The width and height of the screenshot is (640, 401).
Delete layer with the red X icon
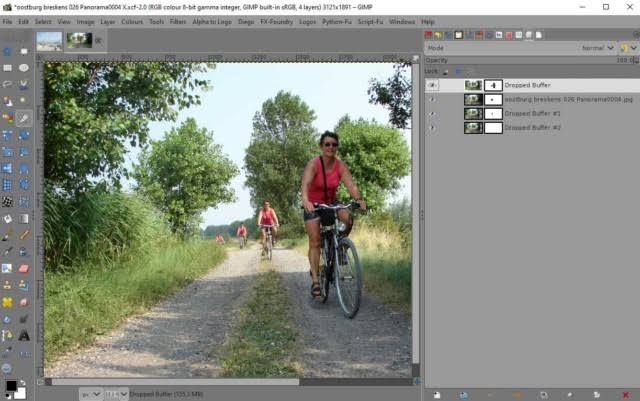(x=625, y=394)
